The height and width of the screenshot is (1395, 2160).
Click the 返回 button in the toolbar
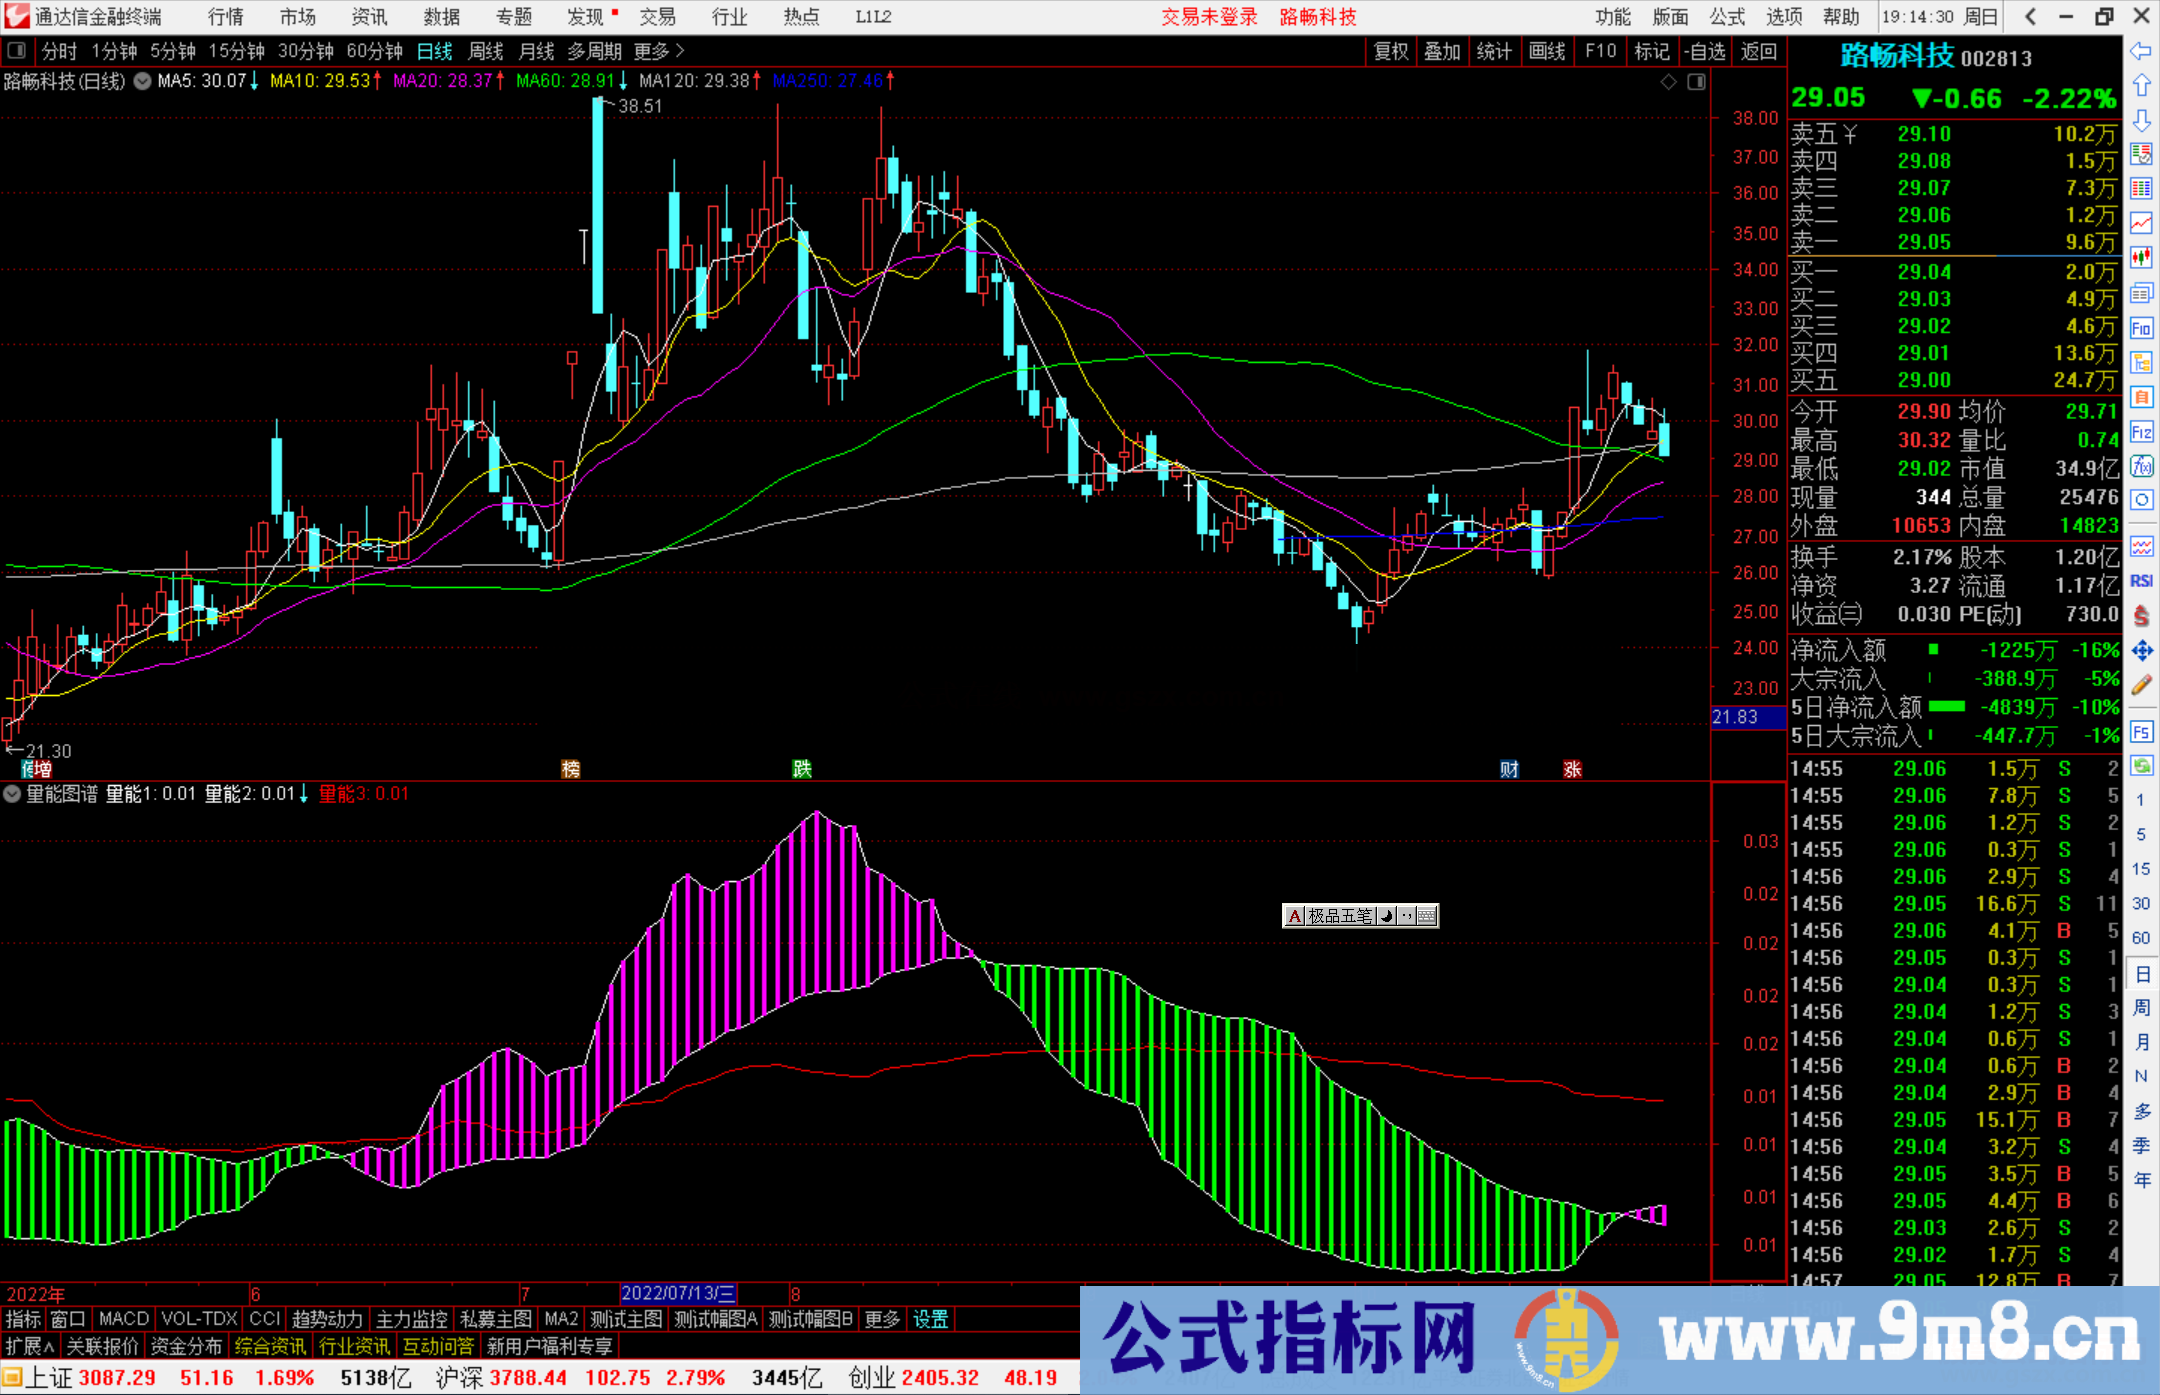(1758, 51)
